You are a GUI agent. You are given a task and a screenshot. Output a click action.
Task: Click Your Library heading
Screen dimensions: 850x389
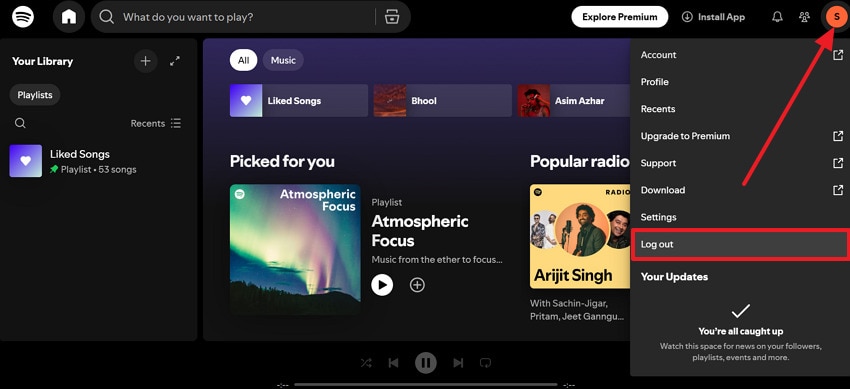(x=42, y=61)
